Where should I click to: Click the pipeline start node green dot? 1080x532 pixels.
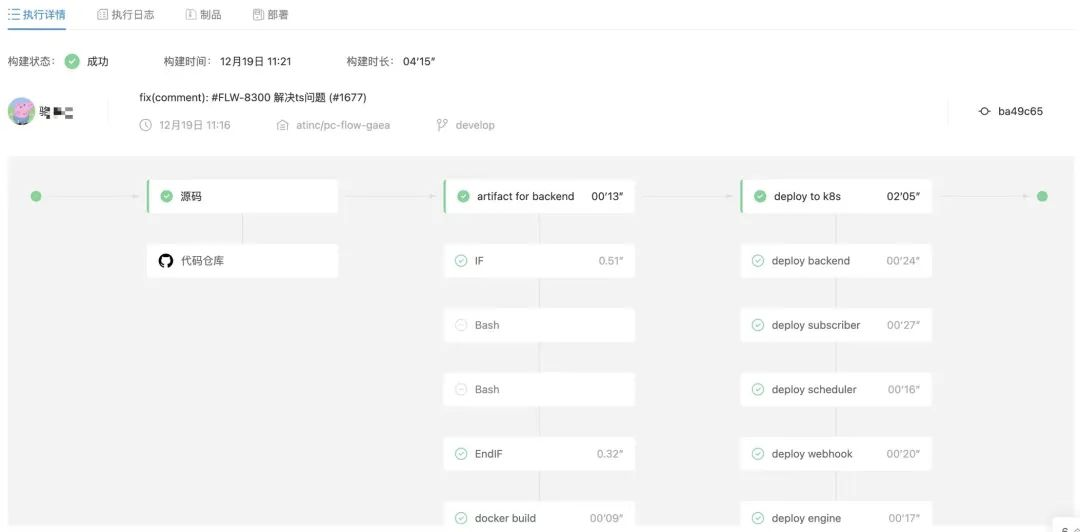coord(36,196)
